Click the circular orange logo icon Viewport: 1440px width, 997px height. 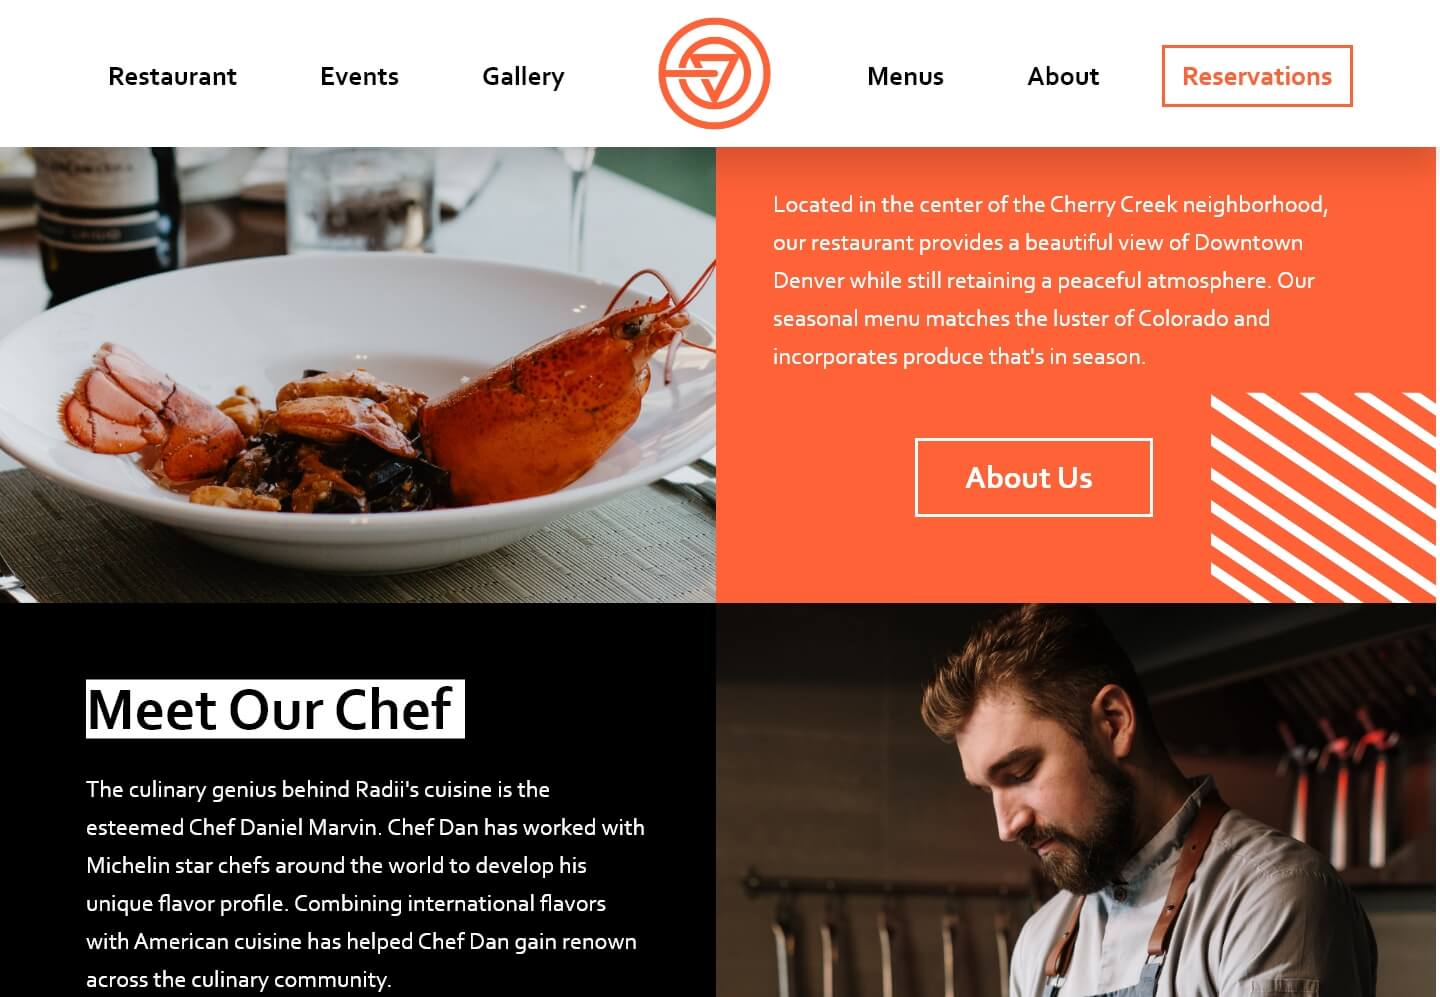(x=714, y=74)
